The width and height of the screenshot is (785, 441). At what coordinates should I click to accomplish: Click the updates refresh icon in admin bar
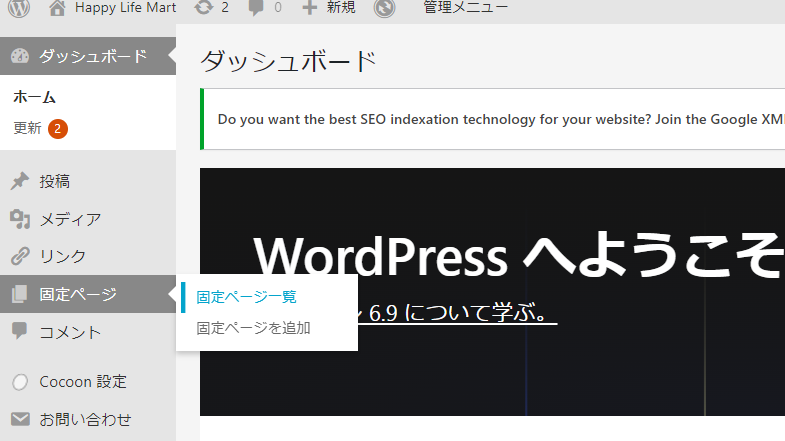[204, 8]
